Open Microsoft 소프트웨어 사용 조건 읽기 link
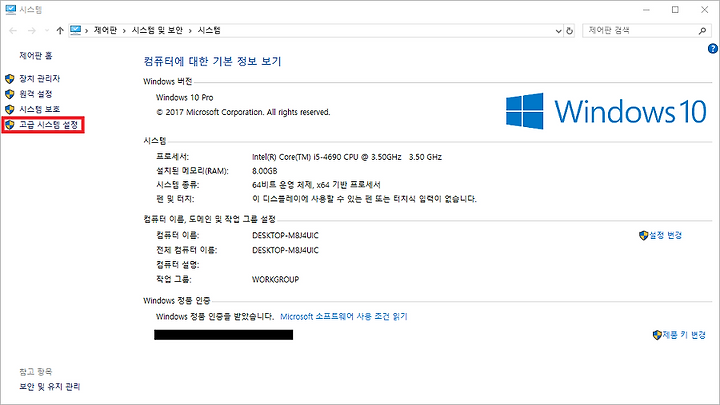 [x=344, y=316]
